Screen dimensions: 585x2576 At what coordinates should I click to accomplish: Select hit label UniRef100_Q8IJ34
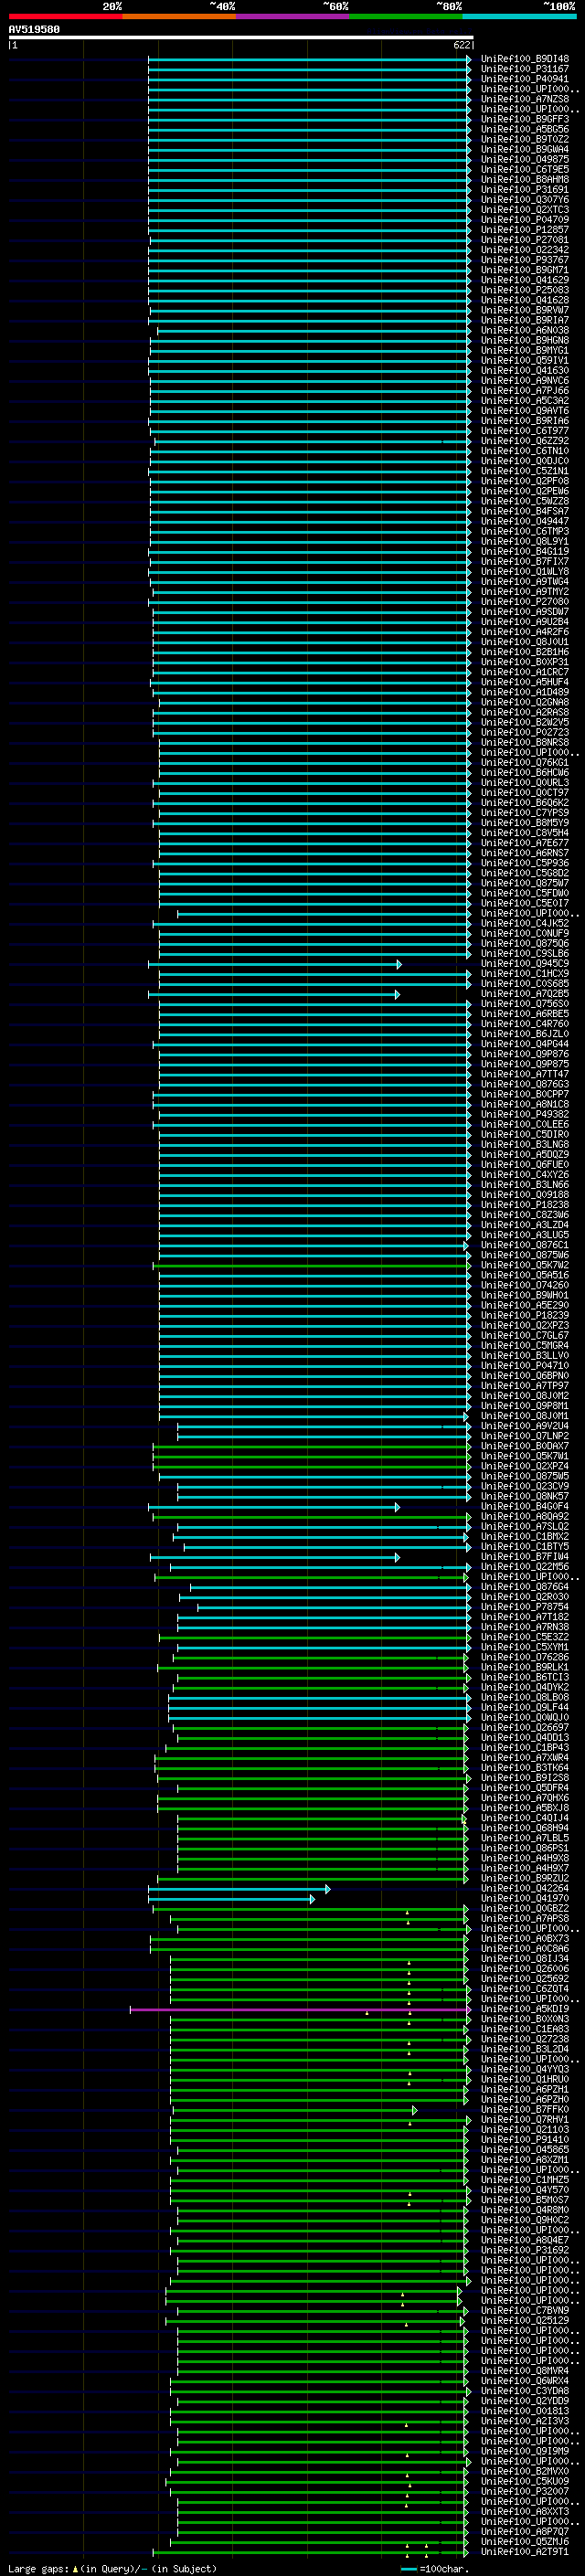coord(525,1958)
